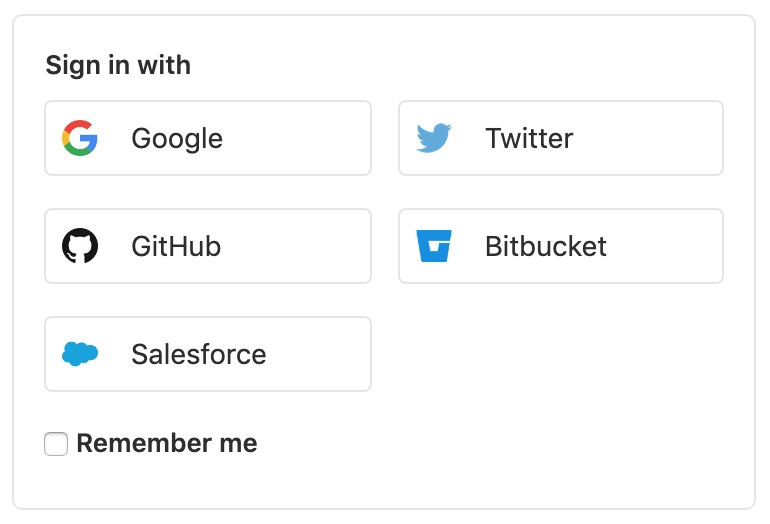The image size is (770, 524).
Task: Click the Salesforce cloud icon
Action: [x=80, y=354]
